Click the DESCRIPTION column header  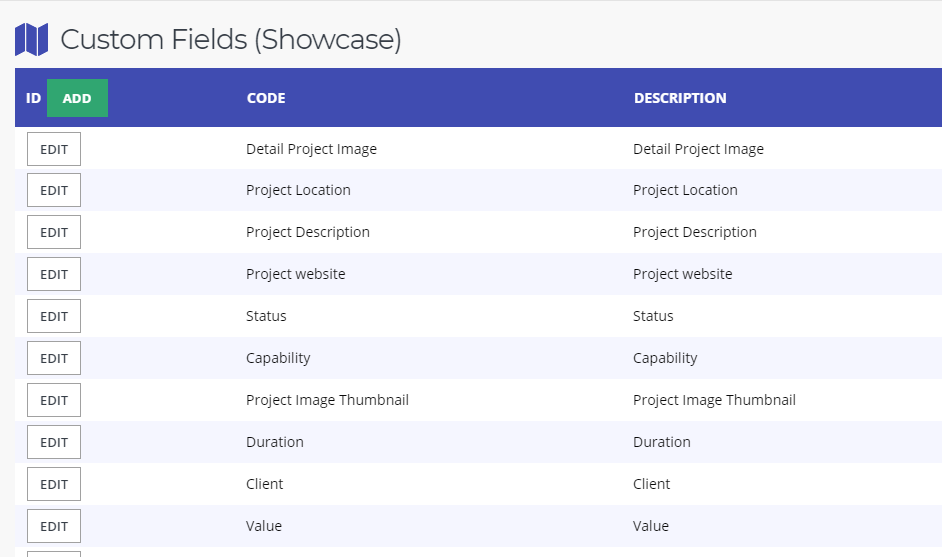pos(680,98)
